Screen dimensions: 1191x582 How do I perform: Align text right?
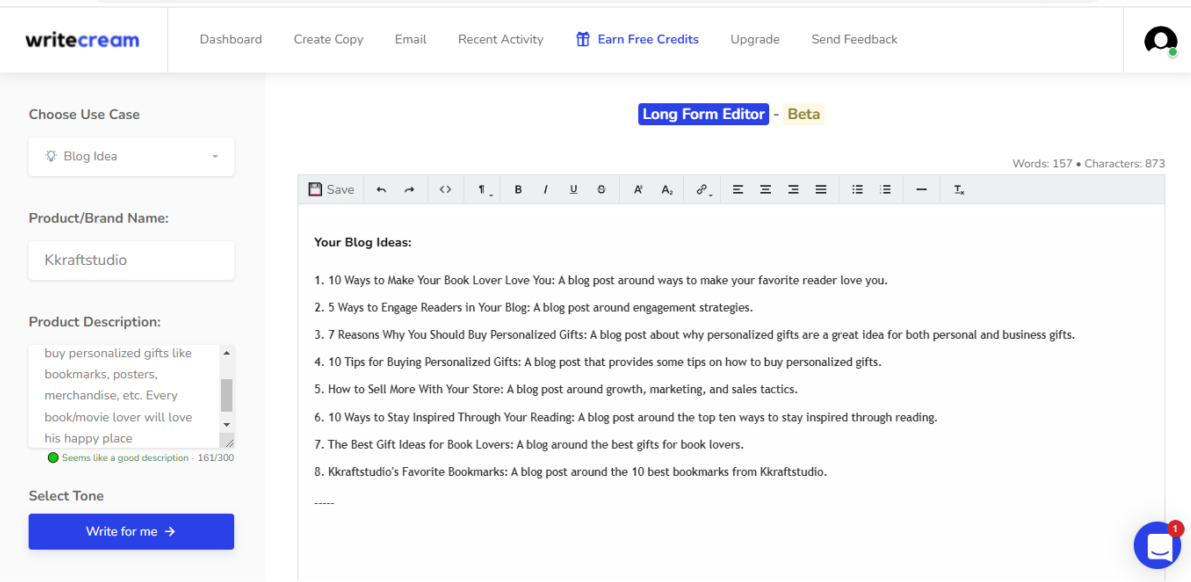coord(793,189)
